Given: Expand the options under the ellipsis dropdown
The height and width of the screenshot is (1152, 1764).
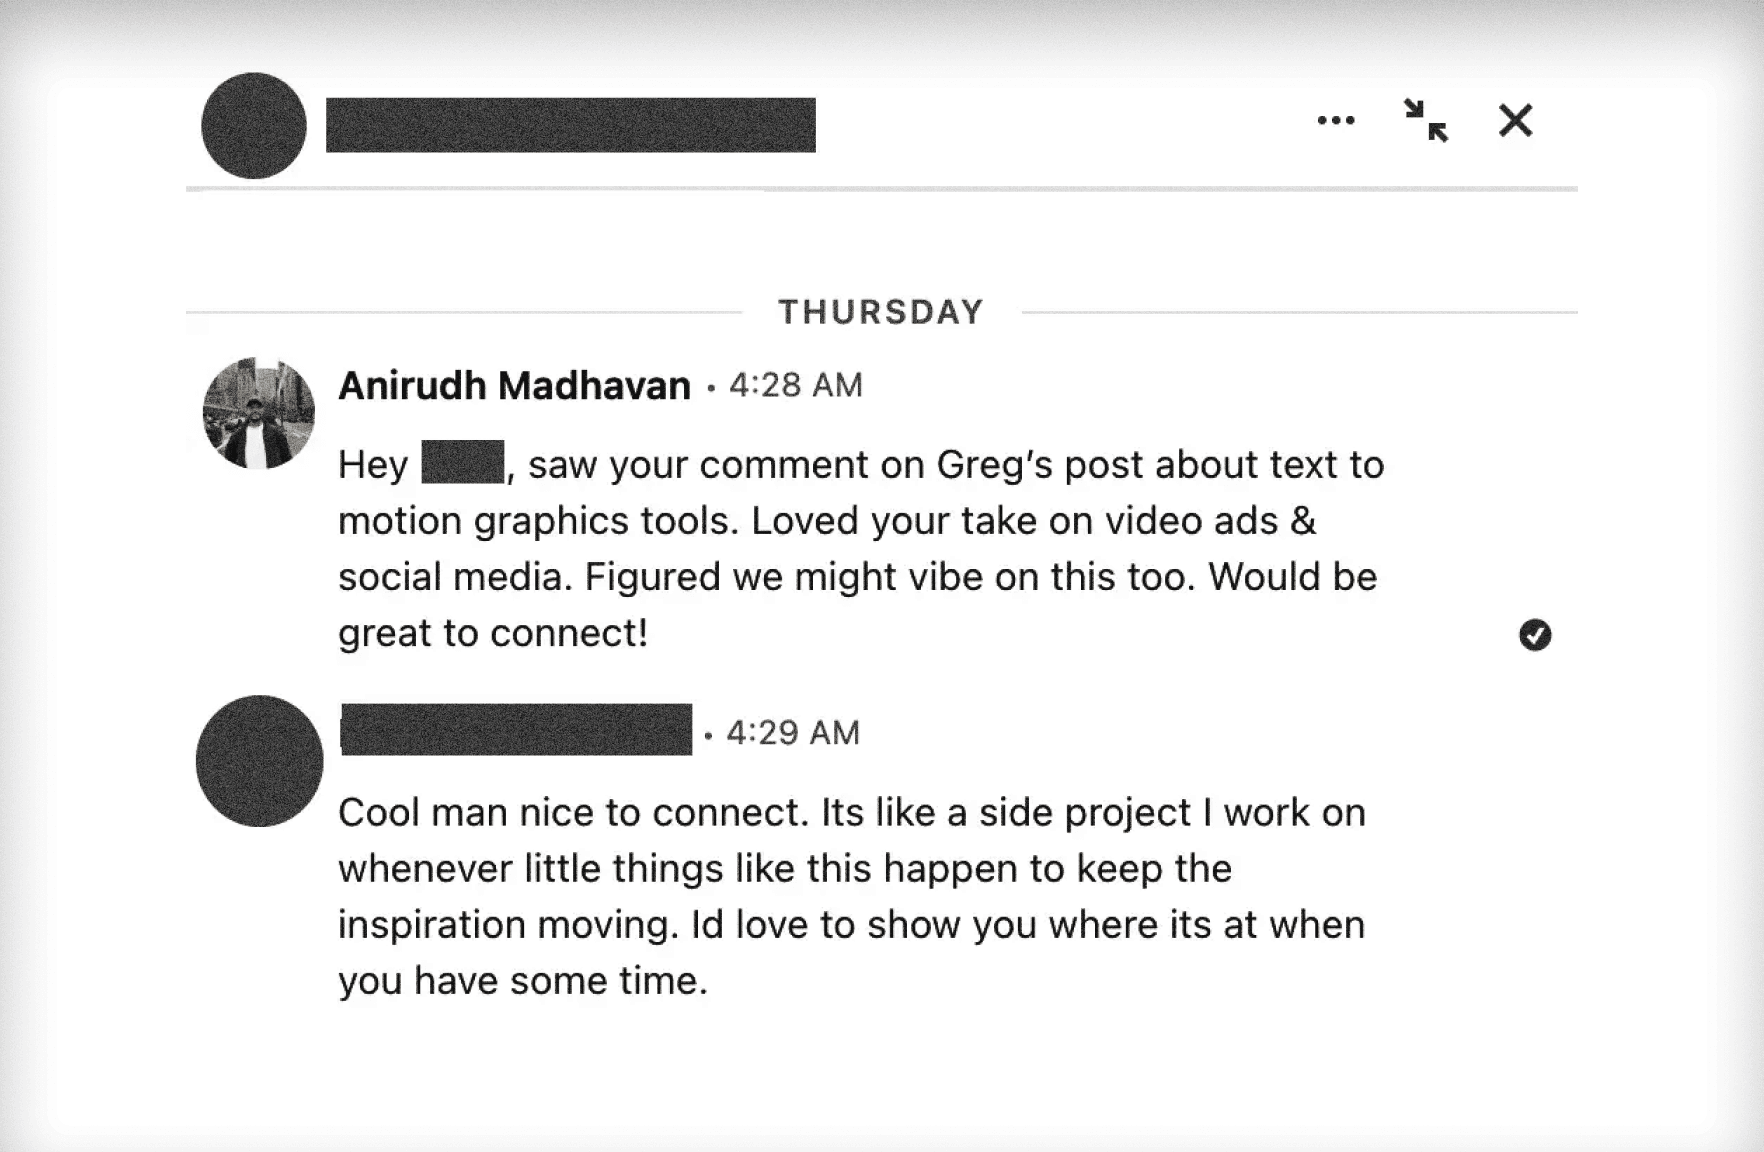Looking at the screenshot, I should [1337, 120].
